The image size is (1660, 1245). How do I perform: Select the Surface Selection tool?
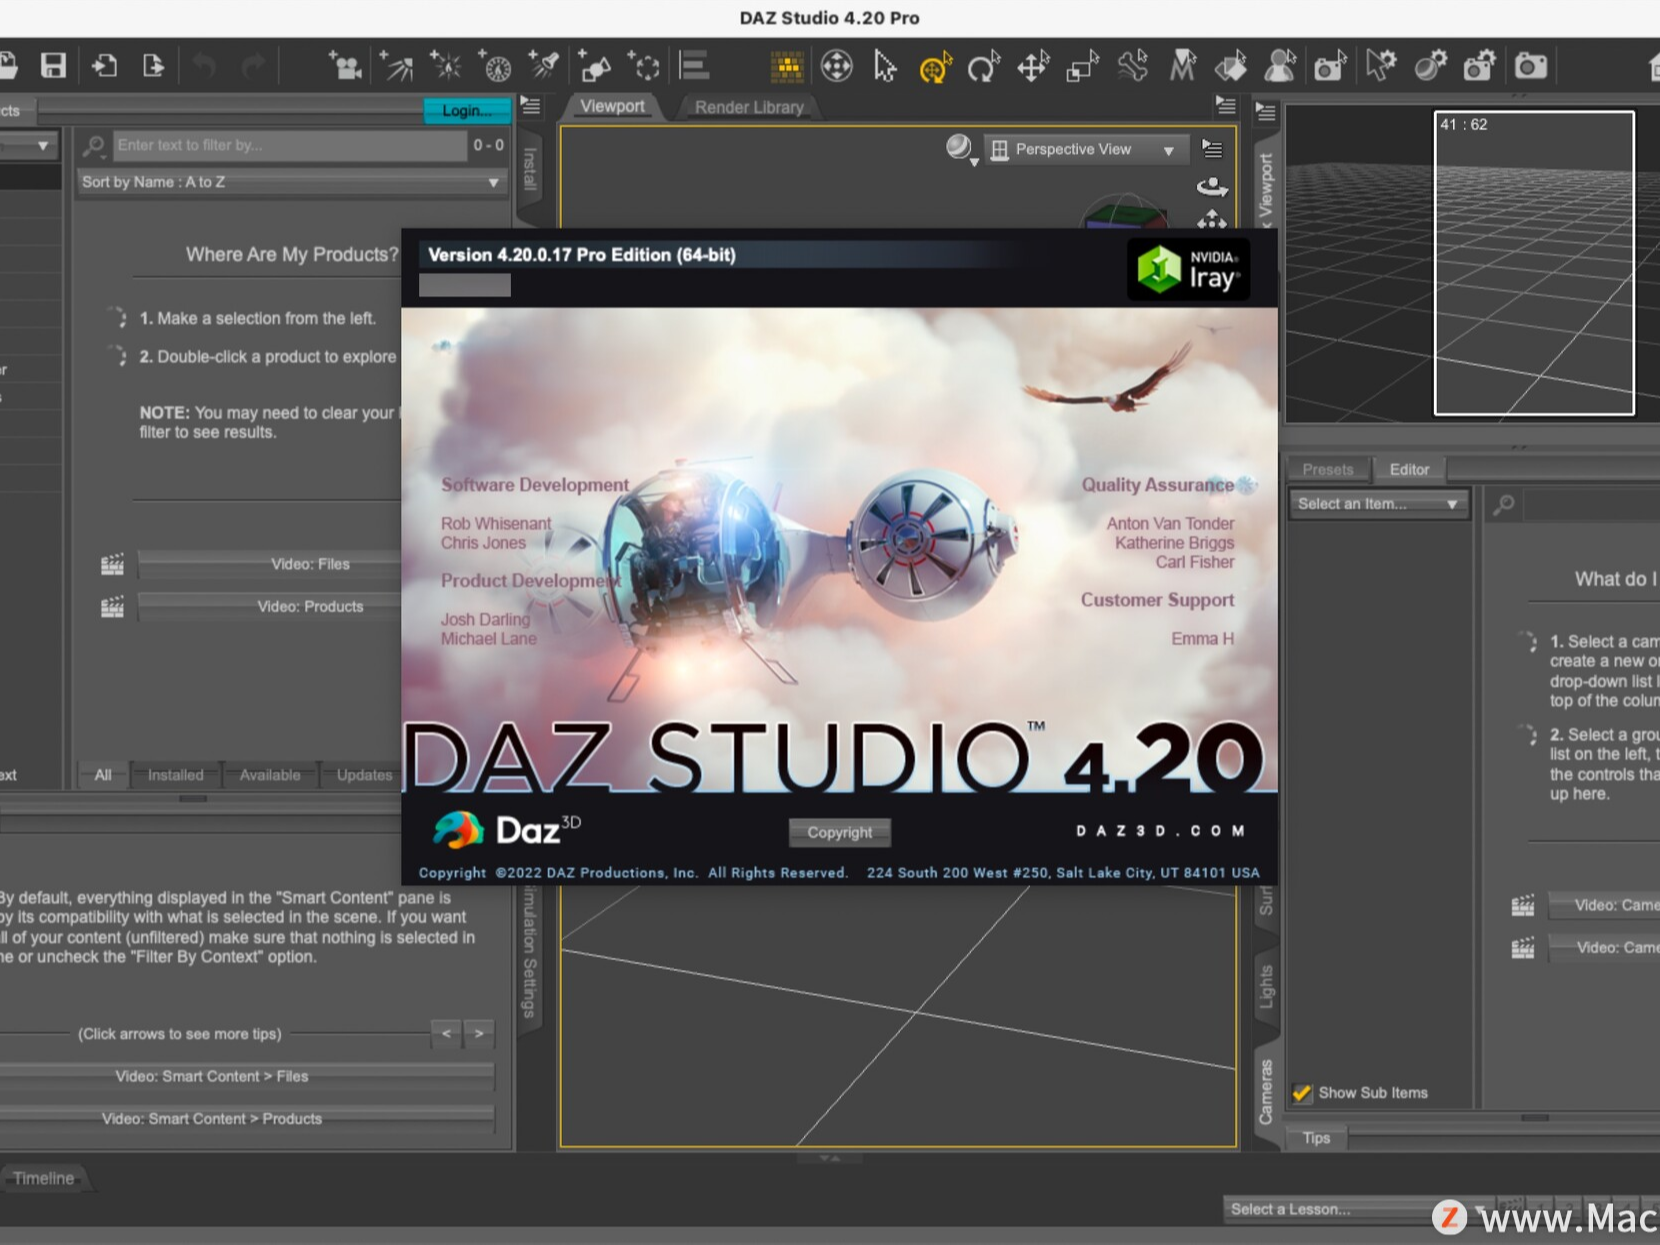coord(1232,65)
